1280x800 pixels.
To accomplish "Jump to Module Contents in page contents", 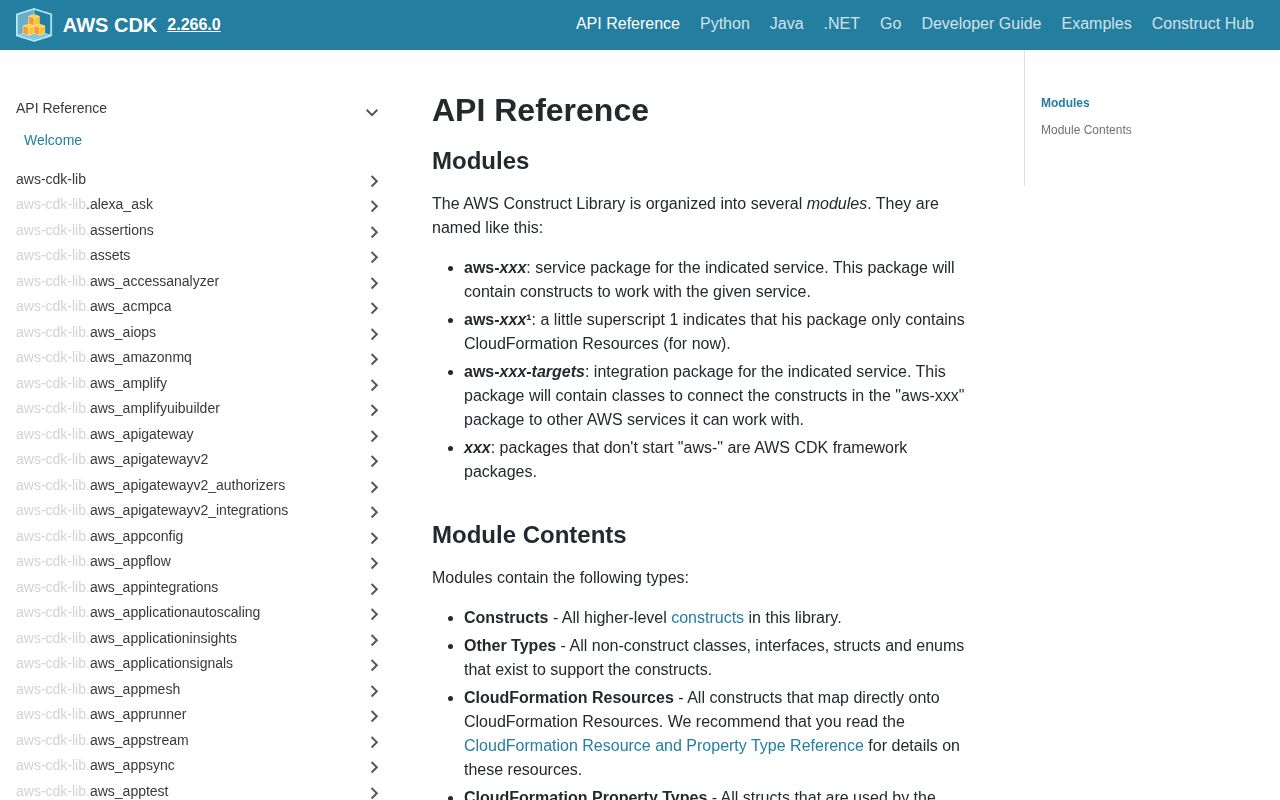I will tap(1086, 130).
